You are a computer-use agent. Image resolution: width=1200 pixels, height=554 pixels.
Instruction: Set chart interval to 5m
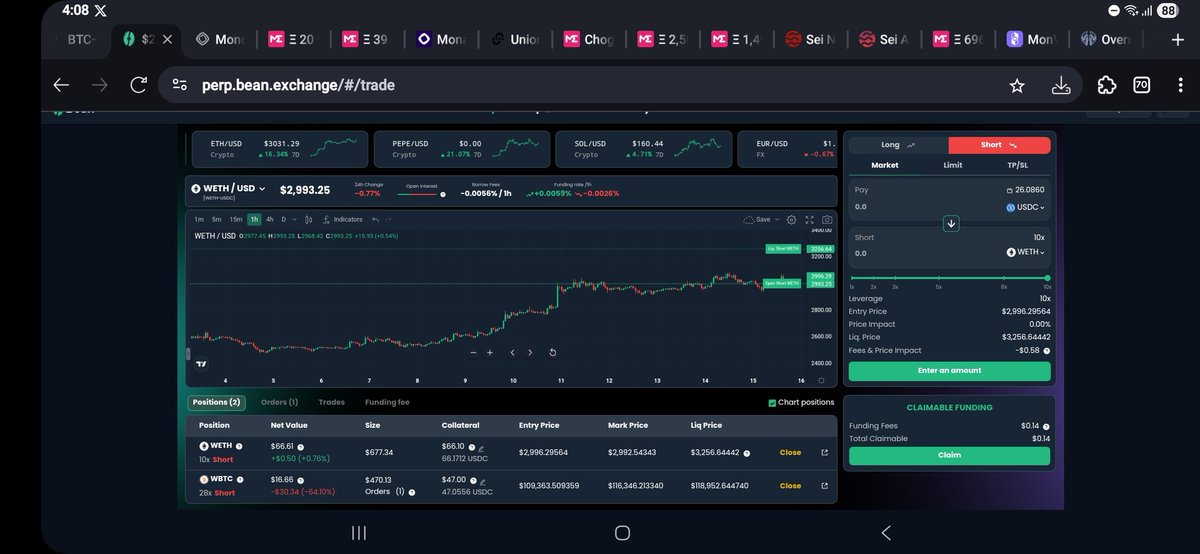coord(216,219)
